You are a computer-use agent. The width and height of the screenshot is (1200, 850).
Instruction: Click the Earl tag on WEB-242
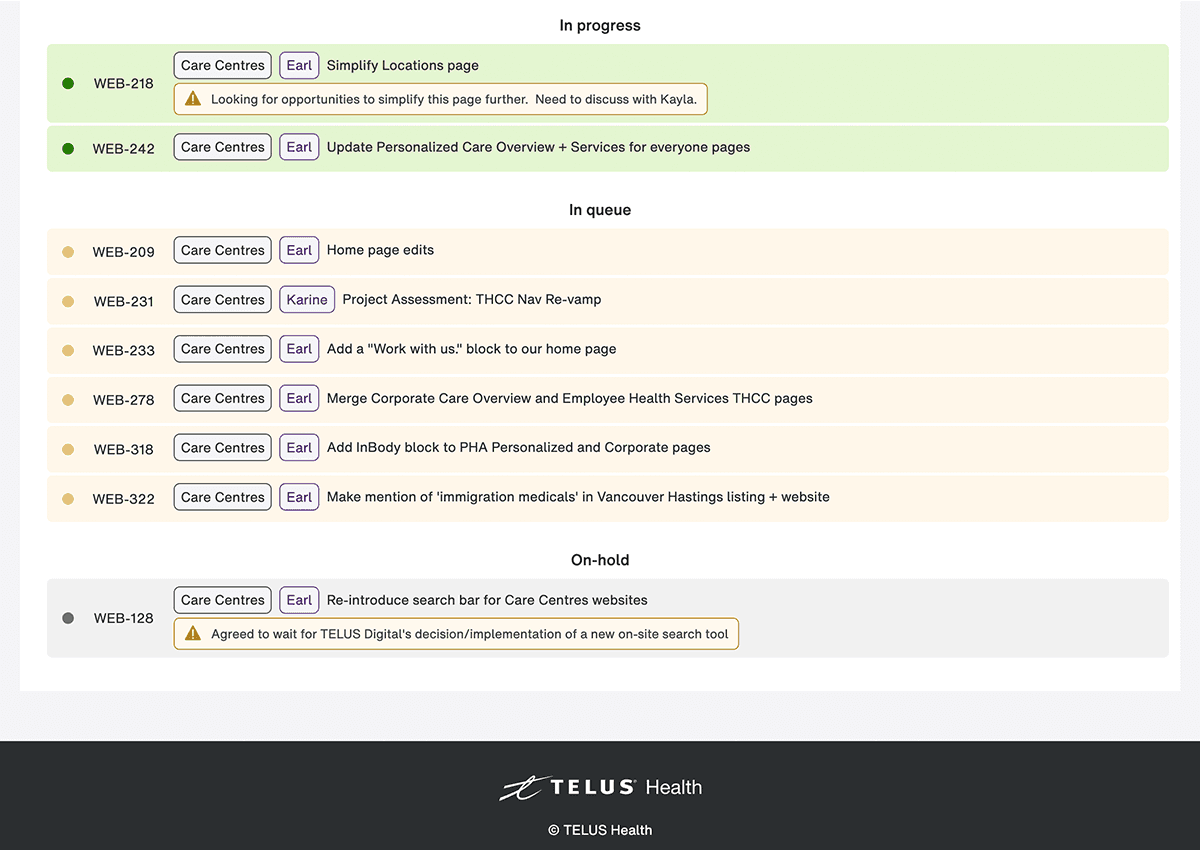point(299,147)
